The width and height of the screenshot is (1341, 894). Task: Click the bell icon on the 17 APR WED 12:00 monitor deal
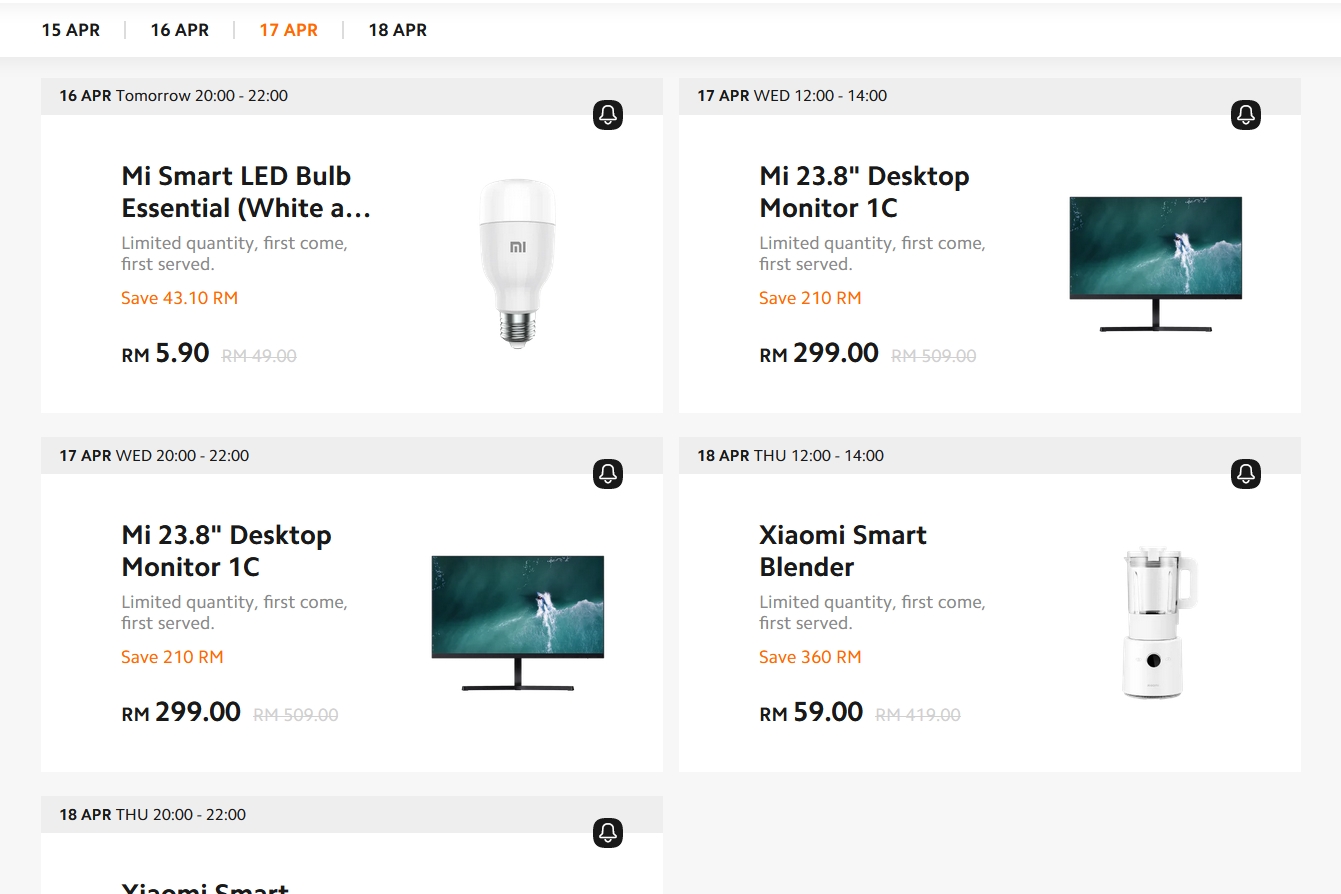1244,115
